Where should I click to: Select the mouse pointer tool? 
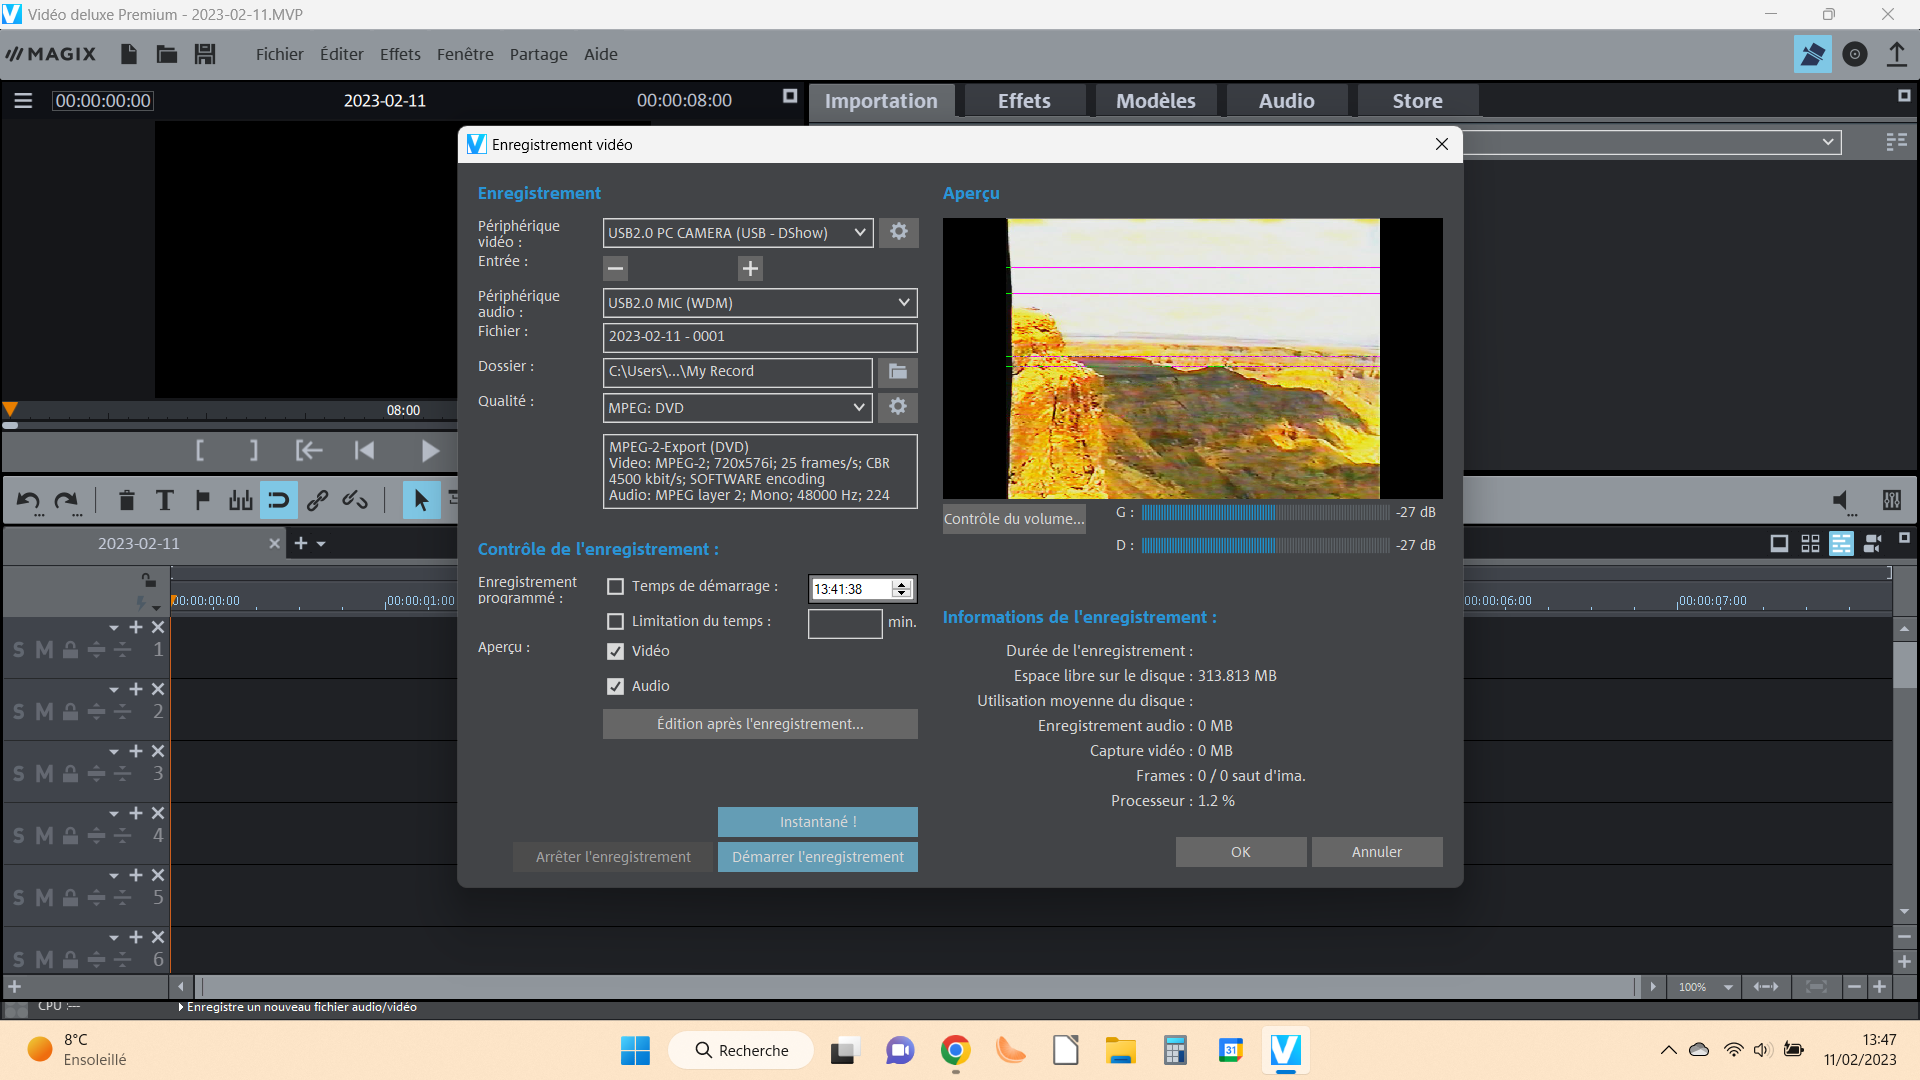421,500
